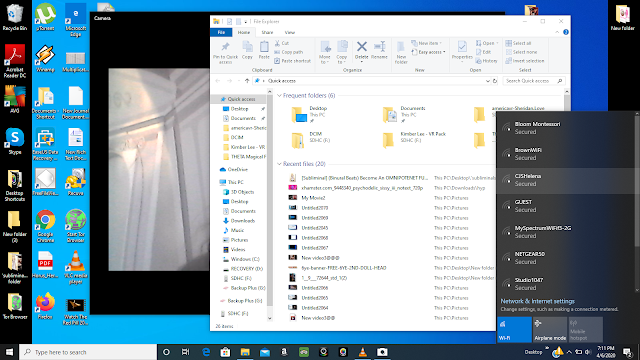Switch to the View ribbon tab
Image resolution: width=640 pixels, height=360 pixels.
click(x=290, y=32)
